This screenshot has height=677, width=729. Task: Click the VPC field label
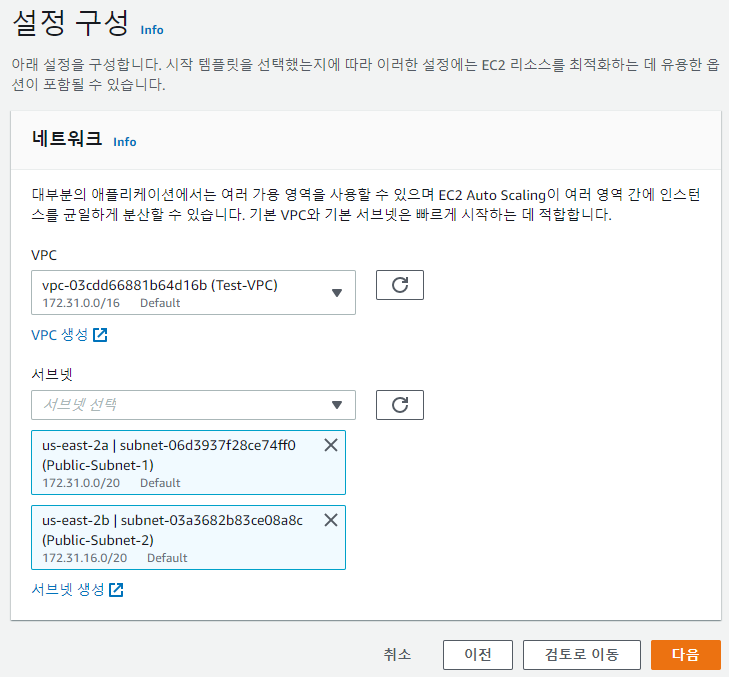click(44, 255)
